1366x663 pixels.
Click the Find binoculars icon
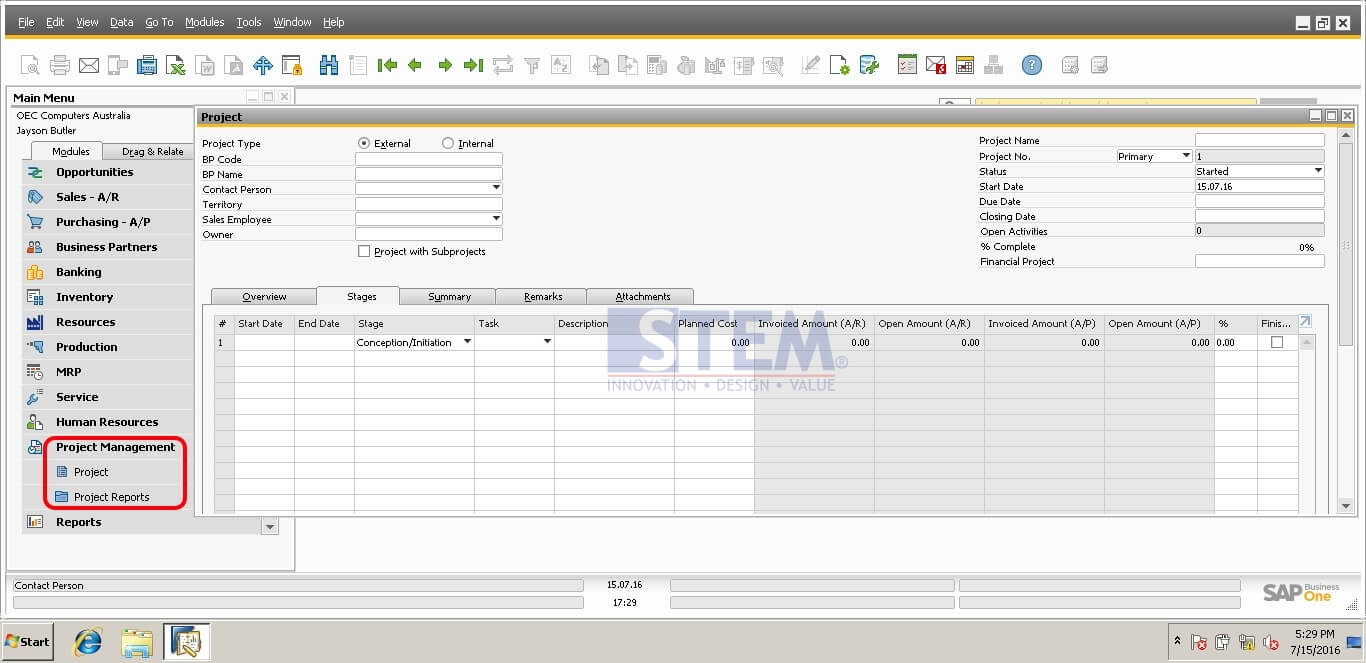329,66
